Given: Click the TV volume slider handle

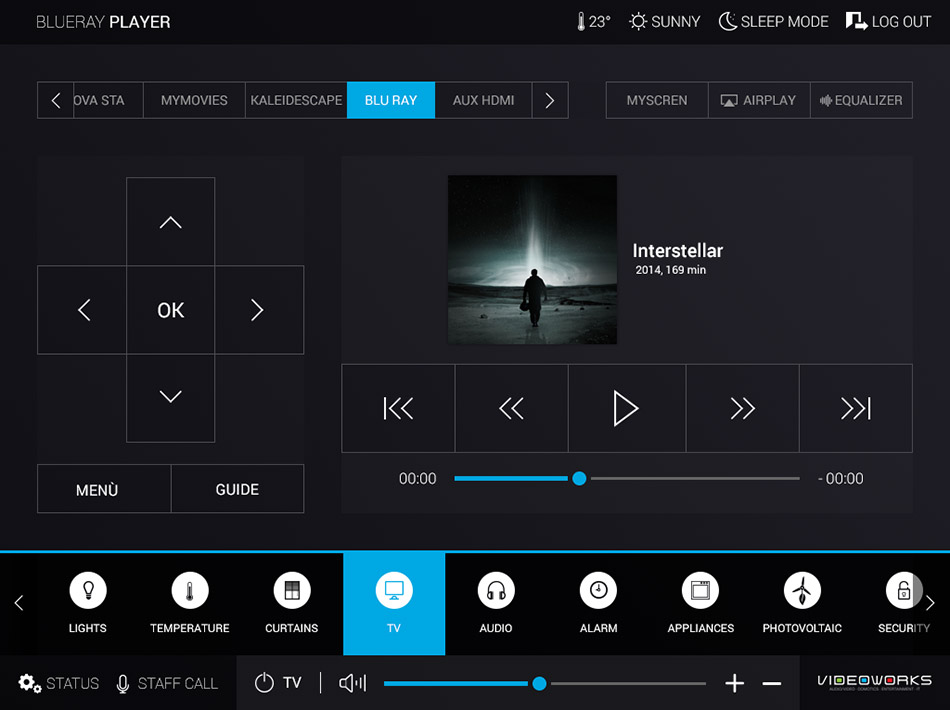Looking at the screenshot, I should 539,684.
